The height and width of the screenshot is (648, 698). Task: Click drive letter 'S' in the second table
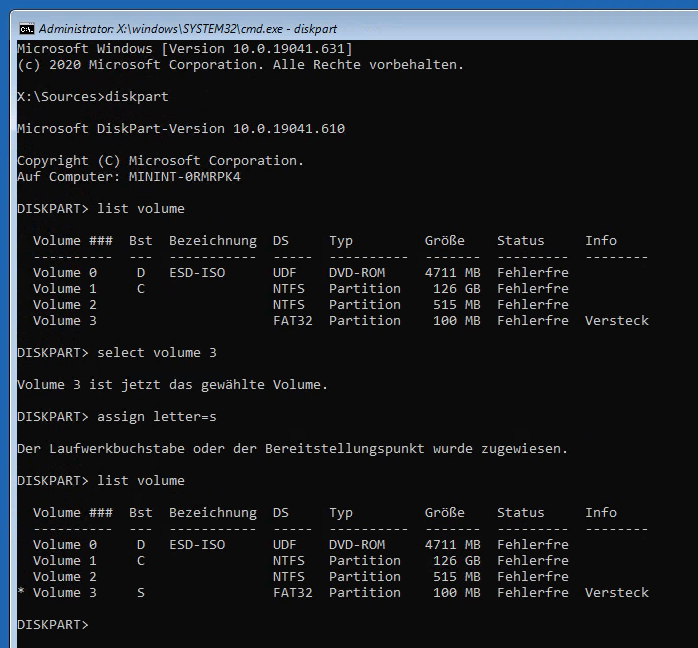pyautogui.click(x=141, y=593)
